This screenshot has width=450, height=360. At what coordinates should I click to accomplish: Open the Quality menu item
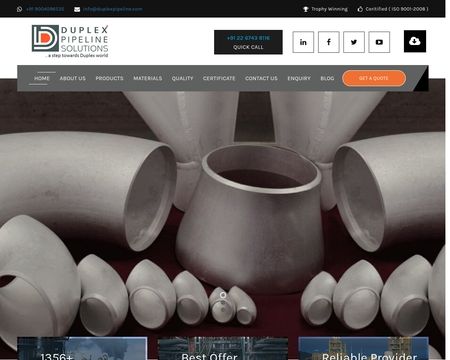pos(182,78)
